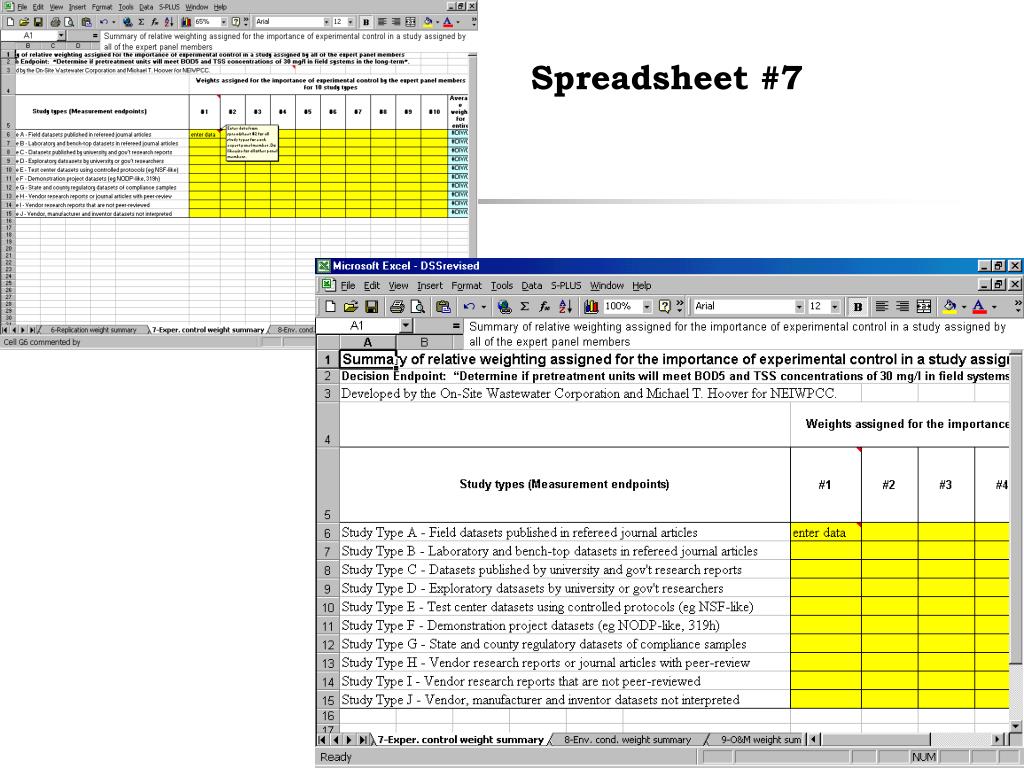Click 'enter data' cell in DSSrevised window

pyautogui.click(x=825, y=532)
